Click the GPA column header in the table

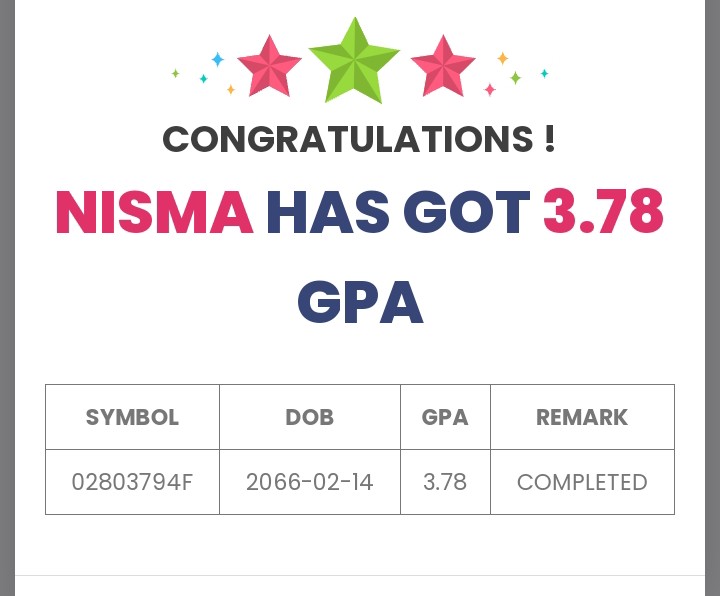(445, 417)
